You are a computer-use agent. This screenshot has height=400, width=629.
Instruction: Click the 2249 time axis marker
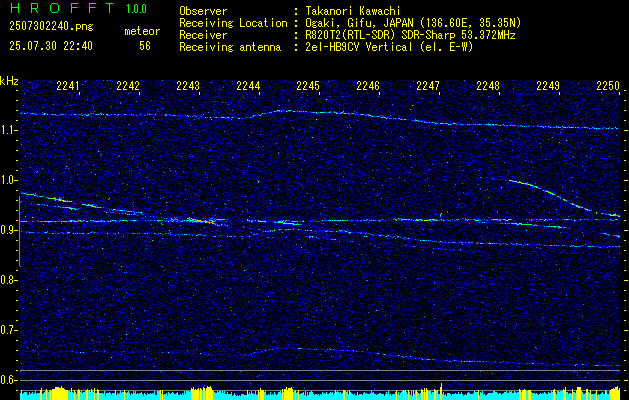click(548, 86)
